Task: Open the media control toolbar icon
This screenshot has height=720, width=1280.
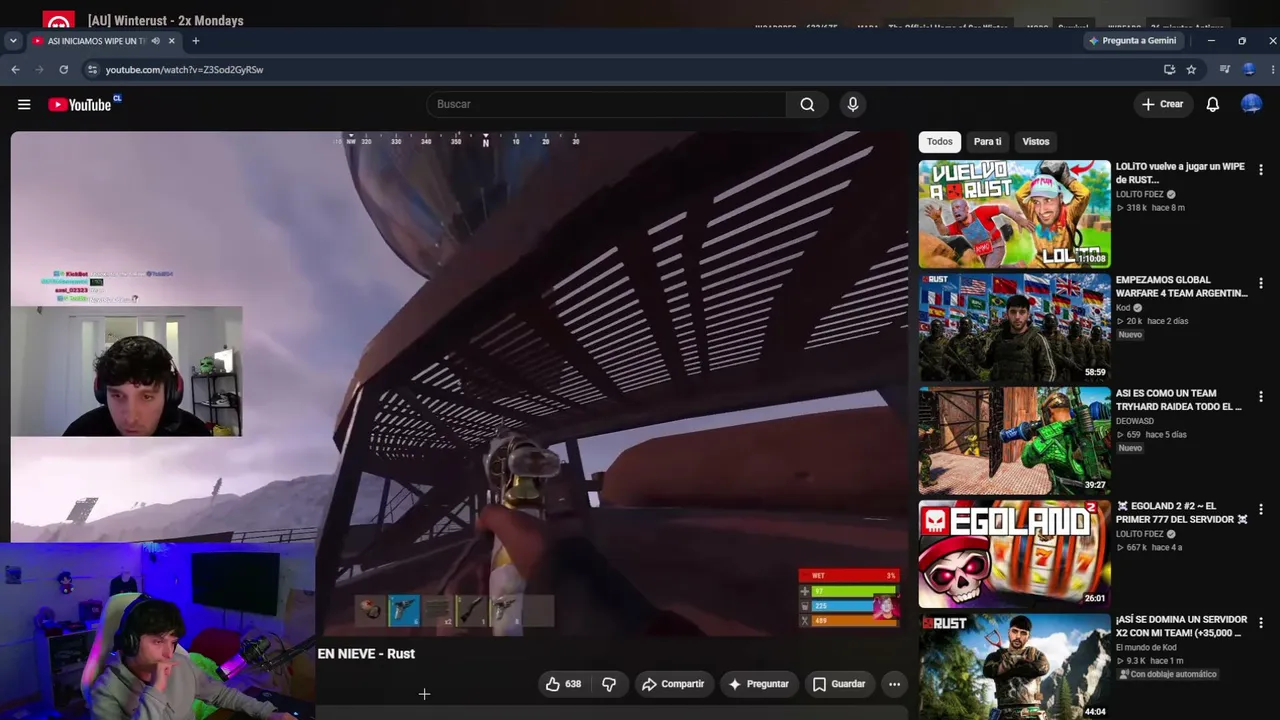Action: click(1224, 69)
